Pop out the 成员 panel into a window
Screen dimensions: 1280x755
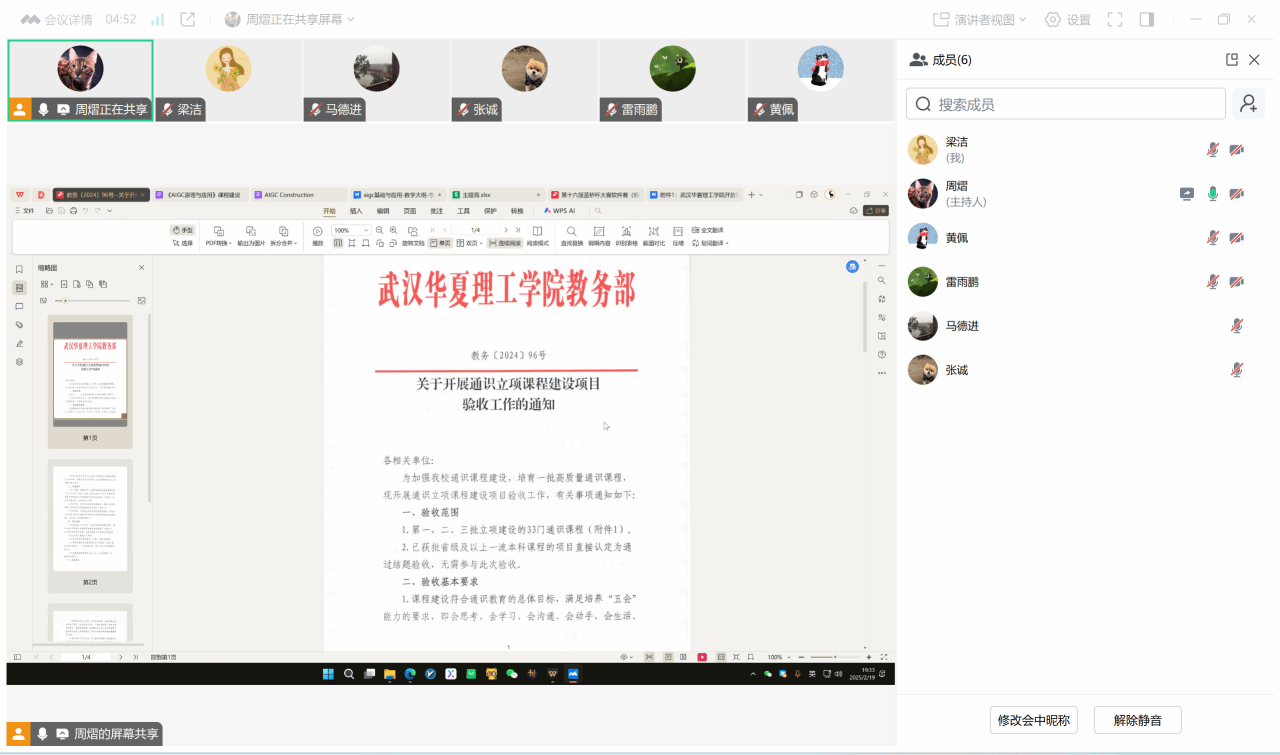pos(1232,60)
